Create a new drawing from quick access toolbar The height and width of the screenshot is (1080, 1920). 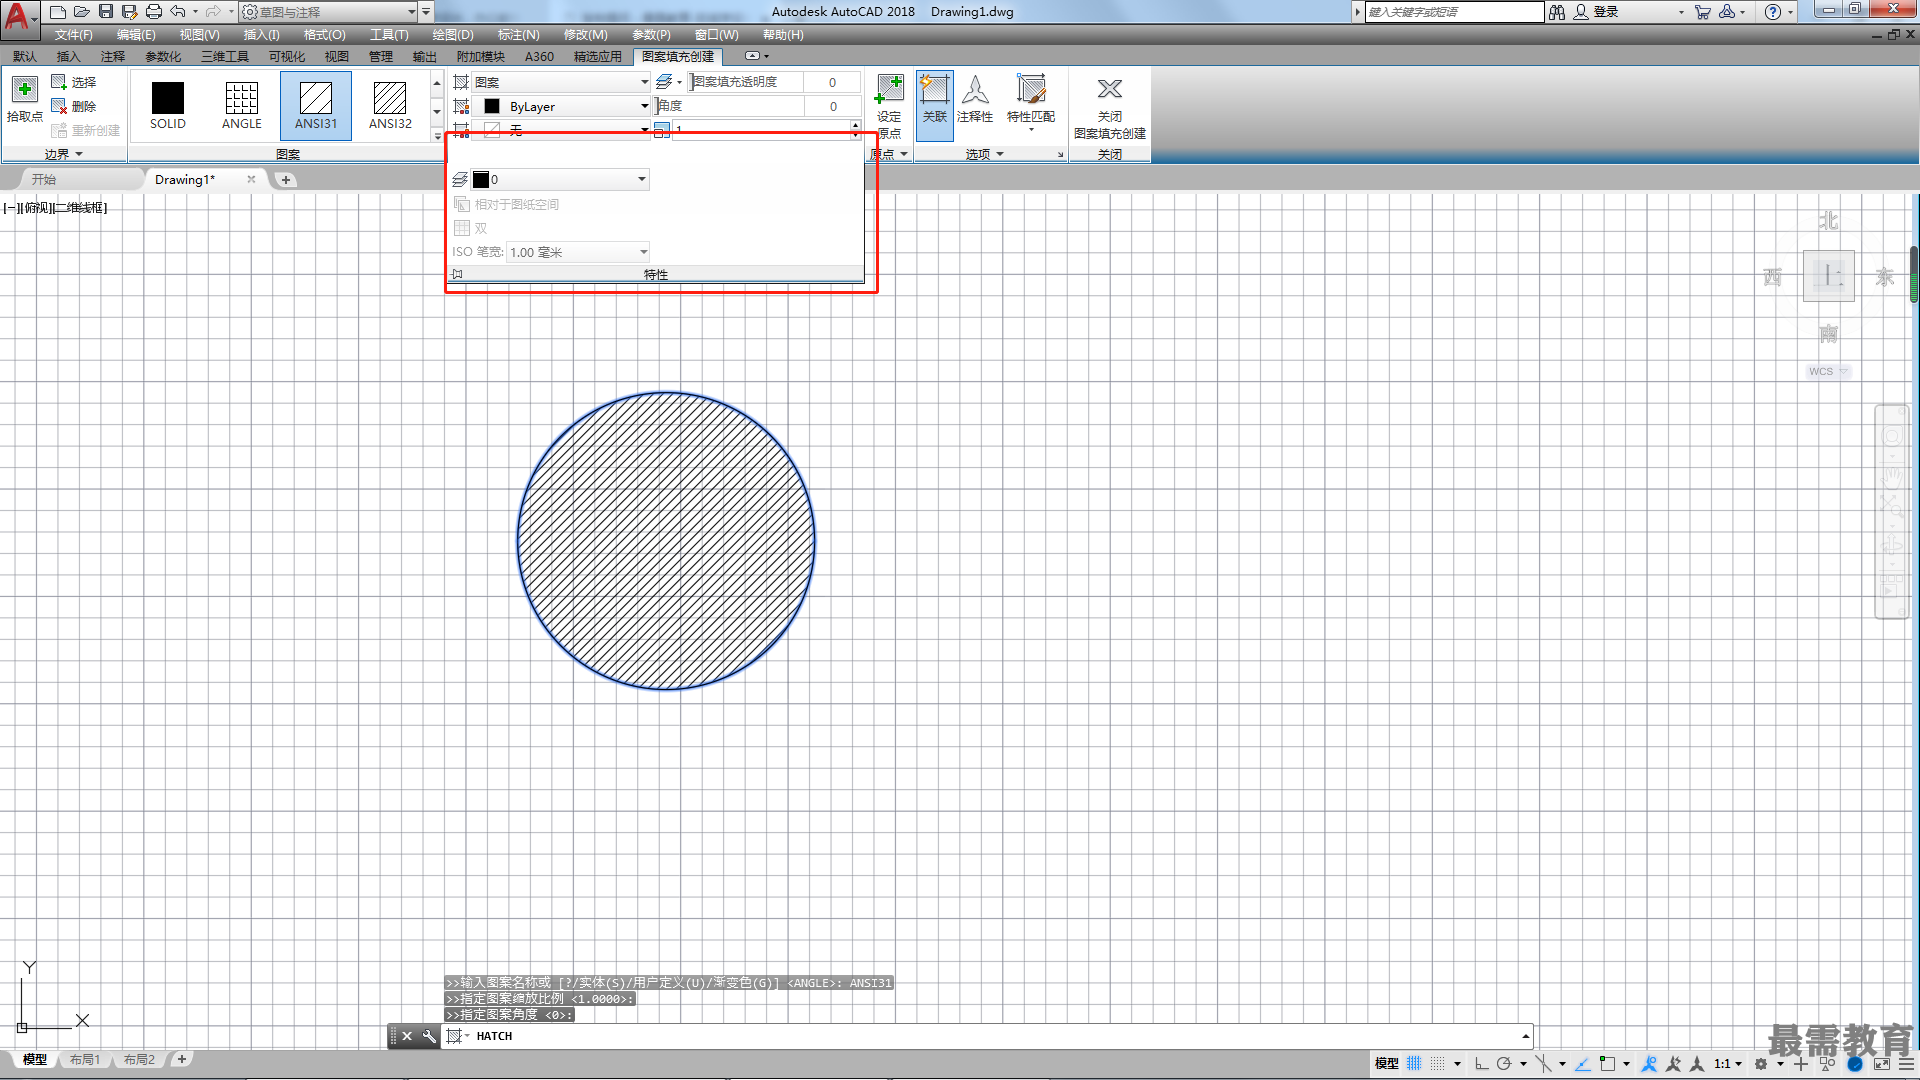58,12
